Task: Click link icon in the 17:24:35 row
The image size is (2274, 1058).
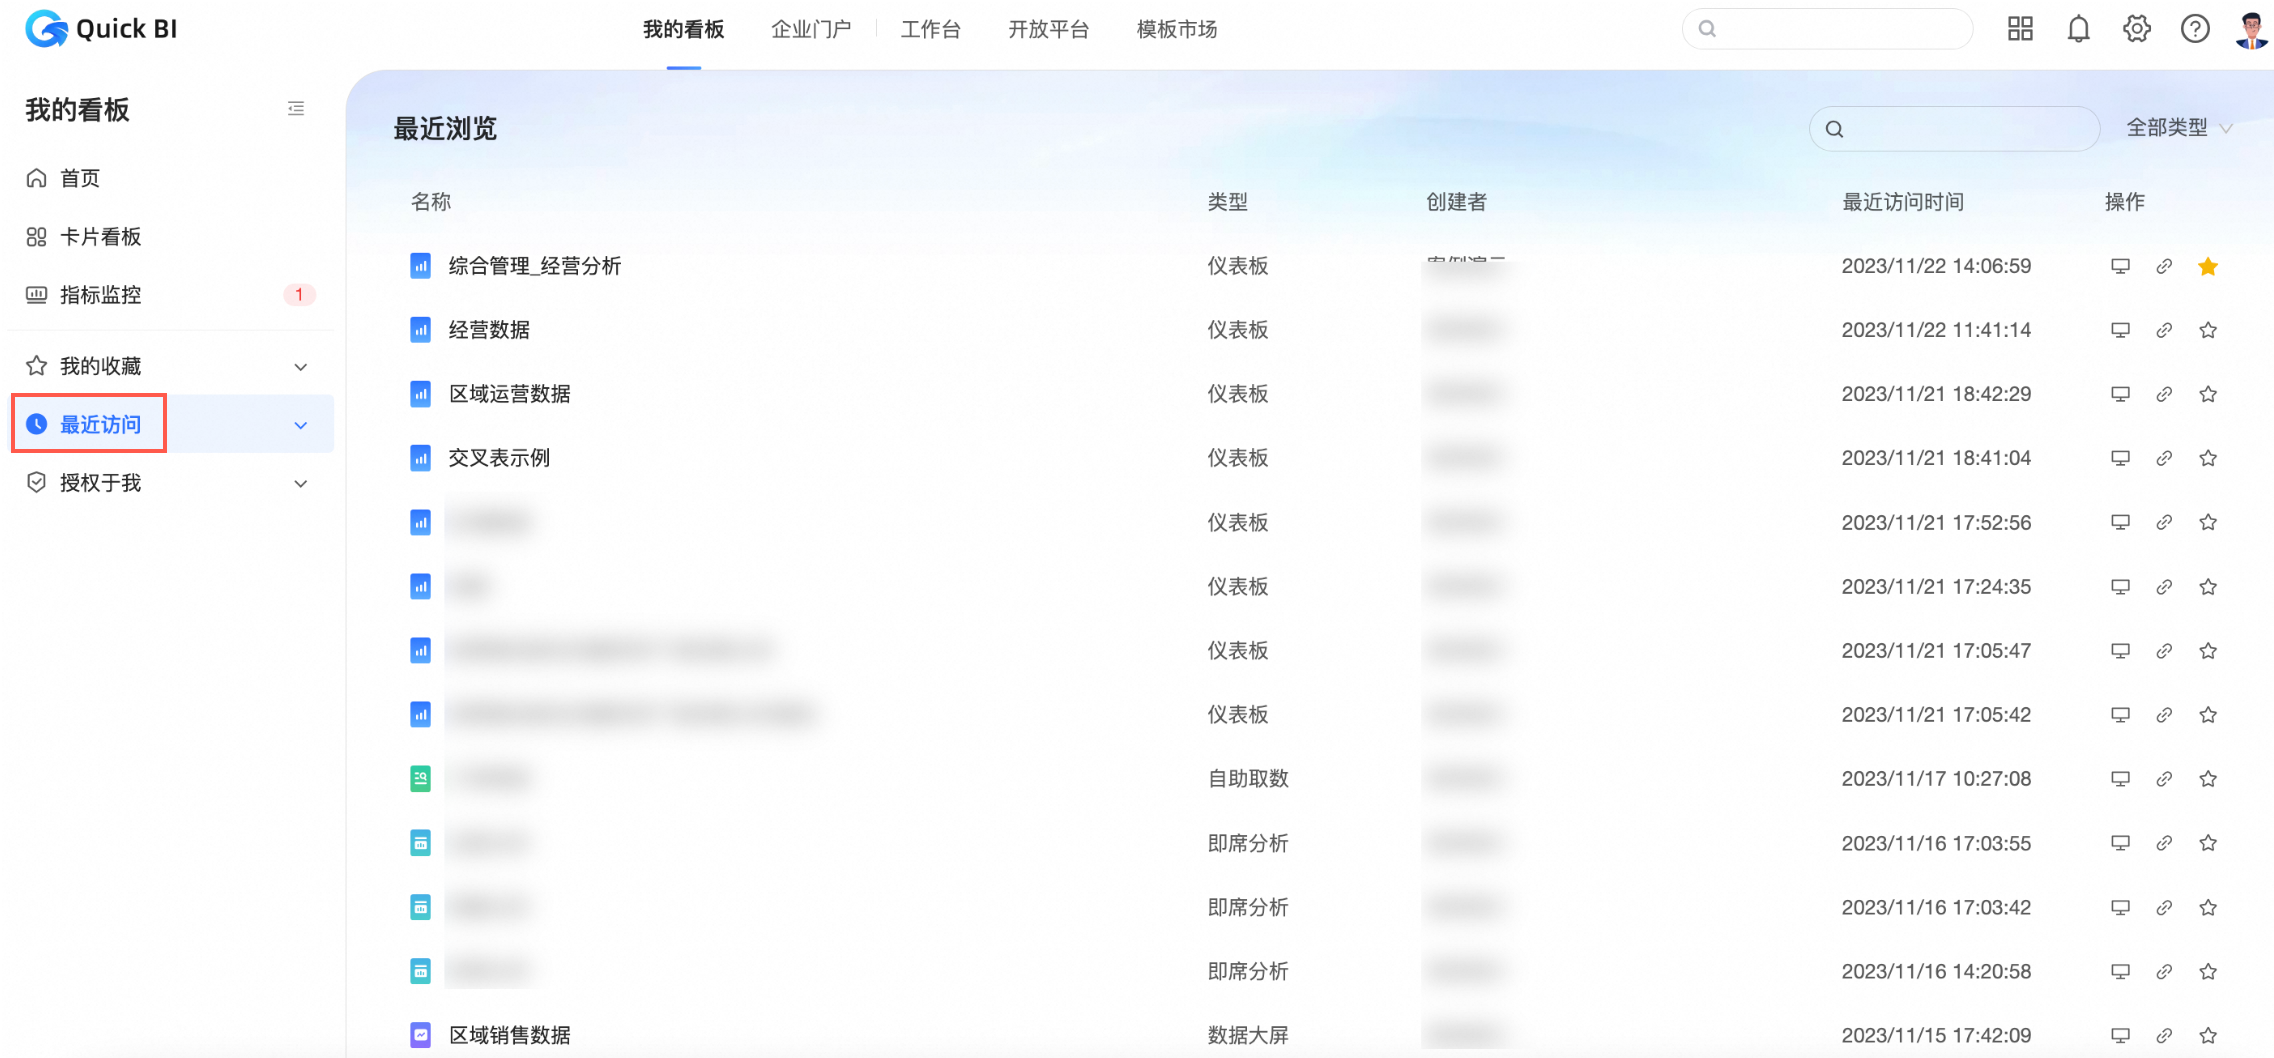Action: click(2164, 586)
